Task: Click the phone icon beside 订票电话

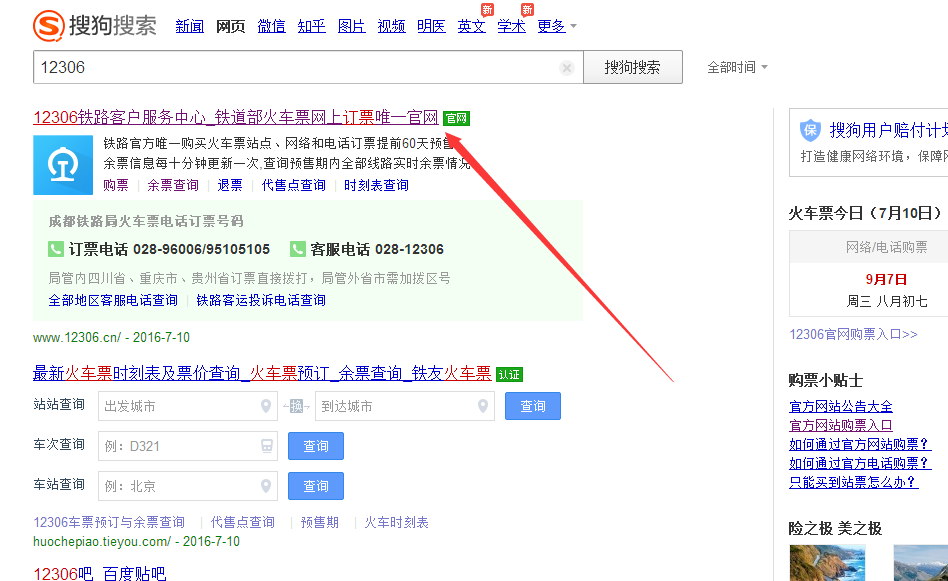Action: (x=56, y=249)
